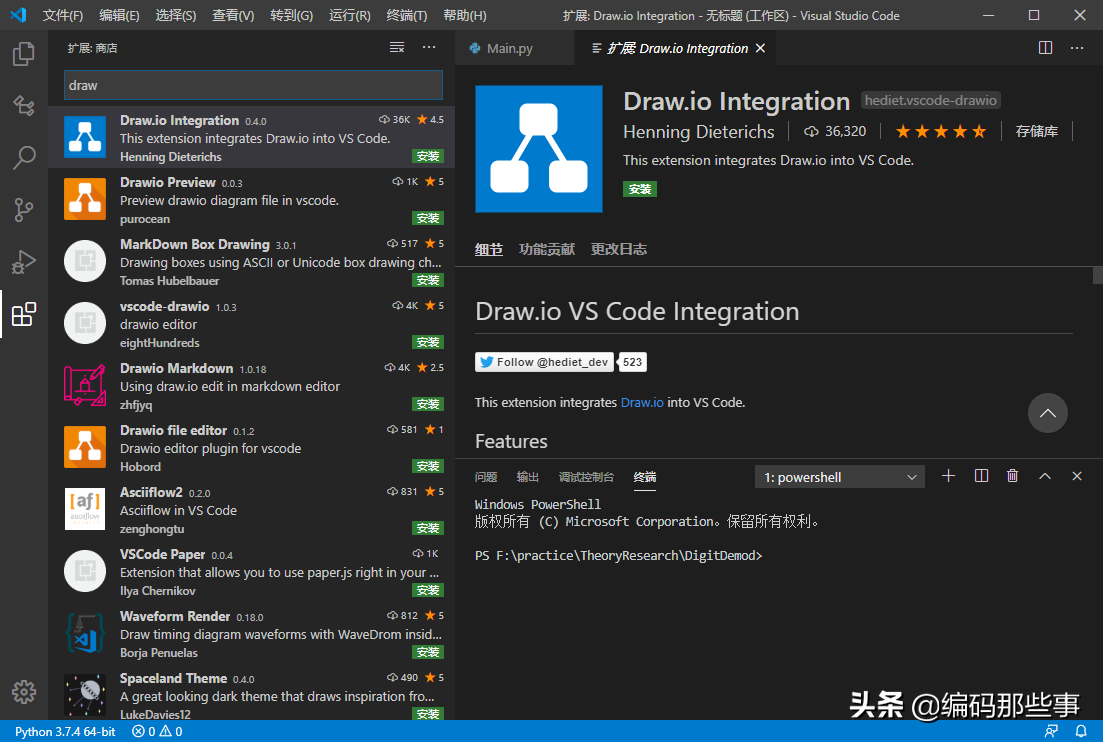
Task: Click the five-star rating in detail header
Action: tap(941, 132)
